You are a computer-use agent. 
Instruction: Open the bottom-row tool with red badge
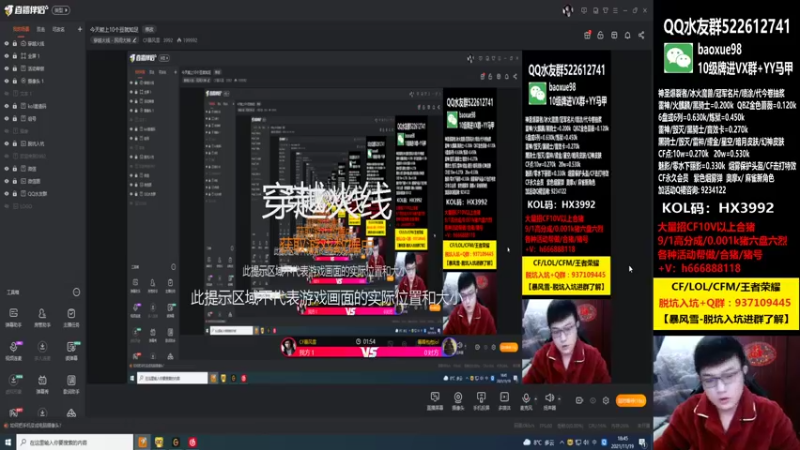tap(14, 412)
